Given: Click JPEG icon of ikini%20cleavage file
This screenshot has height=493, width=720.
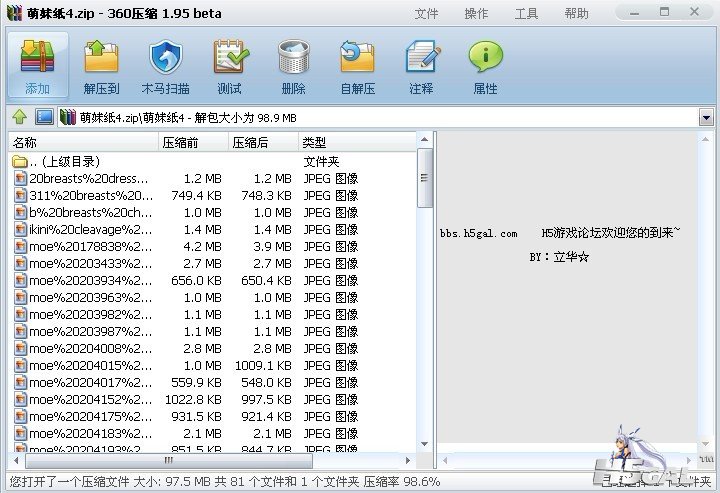Looking at the screenshot, I should point(20,229).
